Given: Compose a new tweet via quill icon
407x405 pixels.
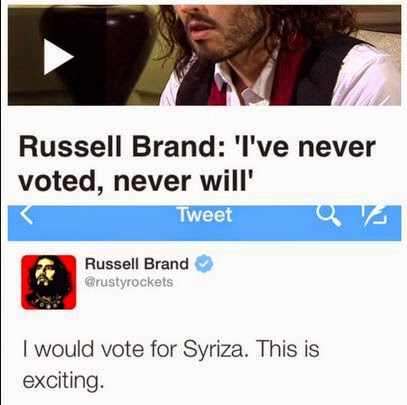Looking at the screenshot, I should pyautogui.click(x=374, y=216).
